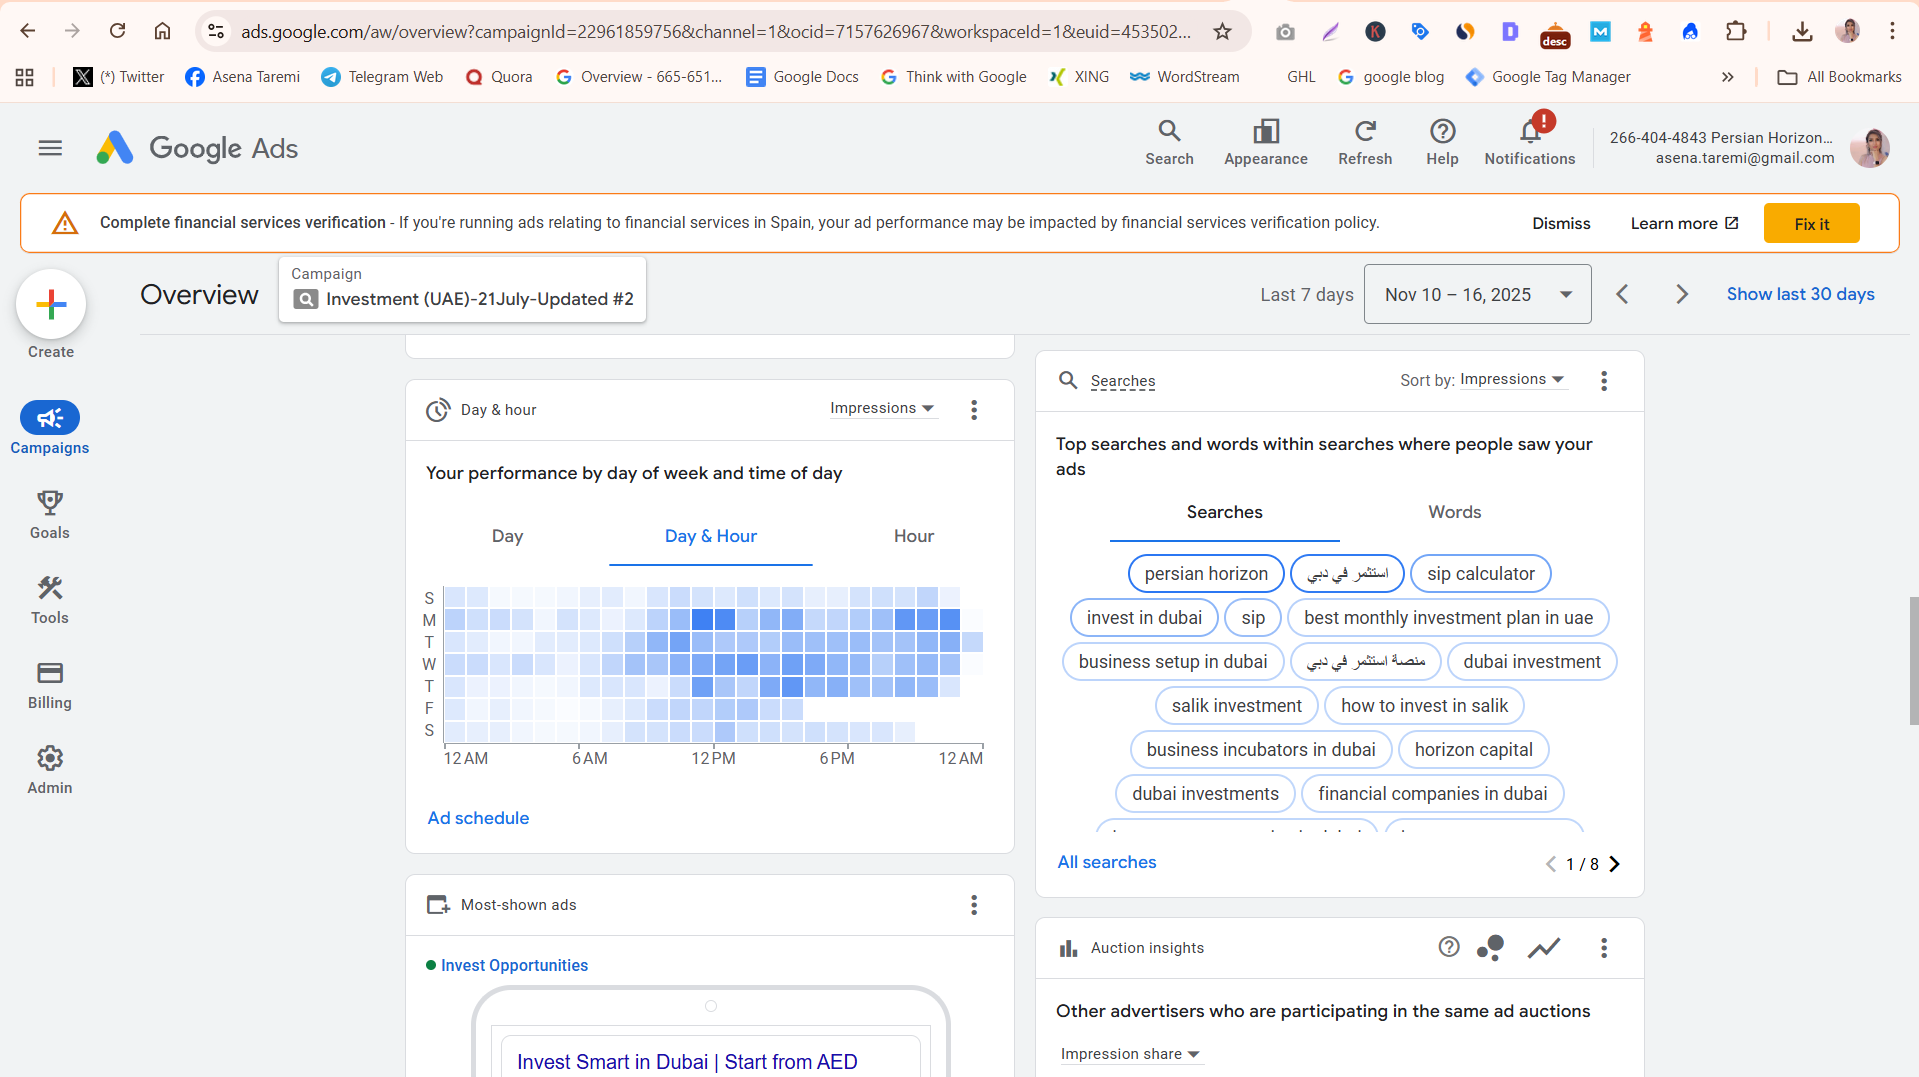Screen dimensions: 1919x1077
Task: Open Goals in the sidebar
Action: [50, 514]
